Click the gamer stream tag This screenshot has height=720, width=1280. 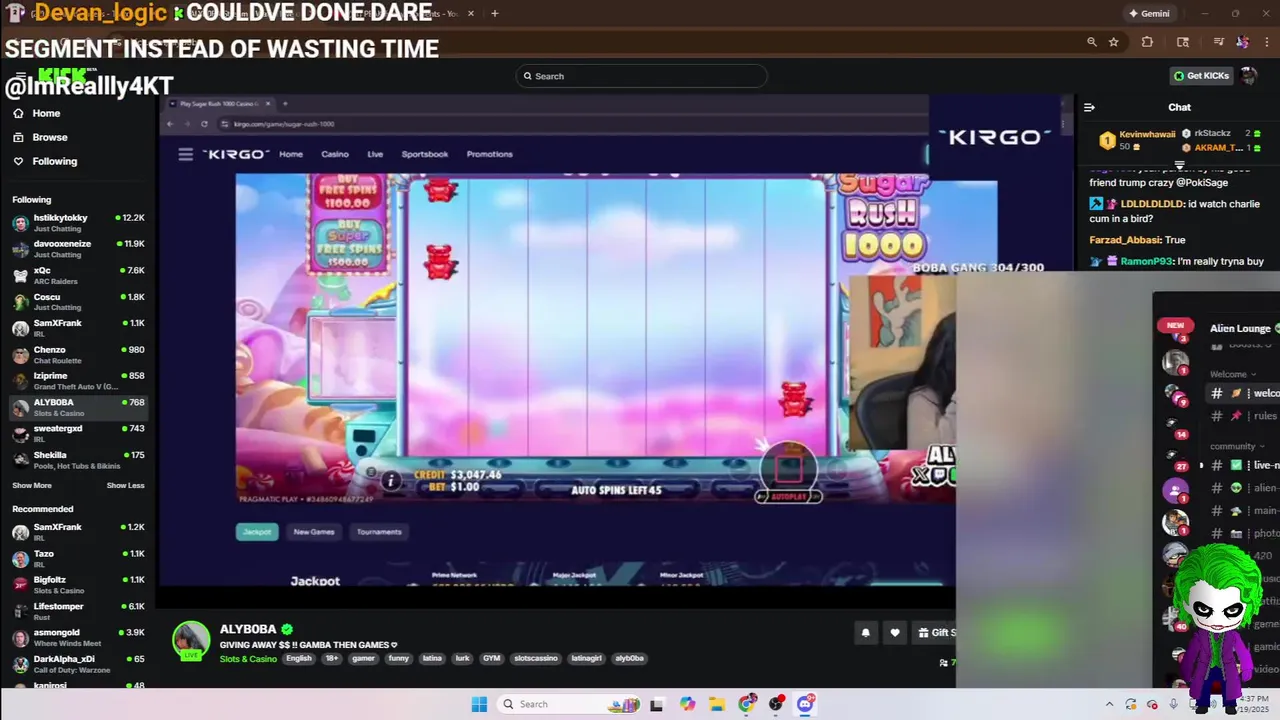coord(363,658)
